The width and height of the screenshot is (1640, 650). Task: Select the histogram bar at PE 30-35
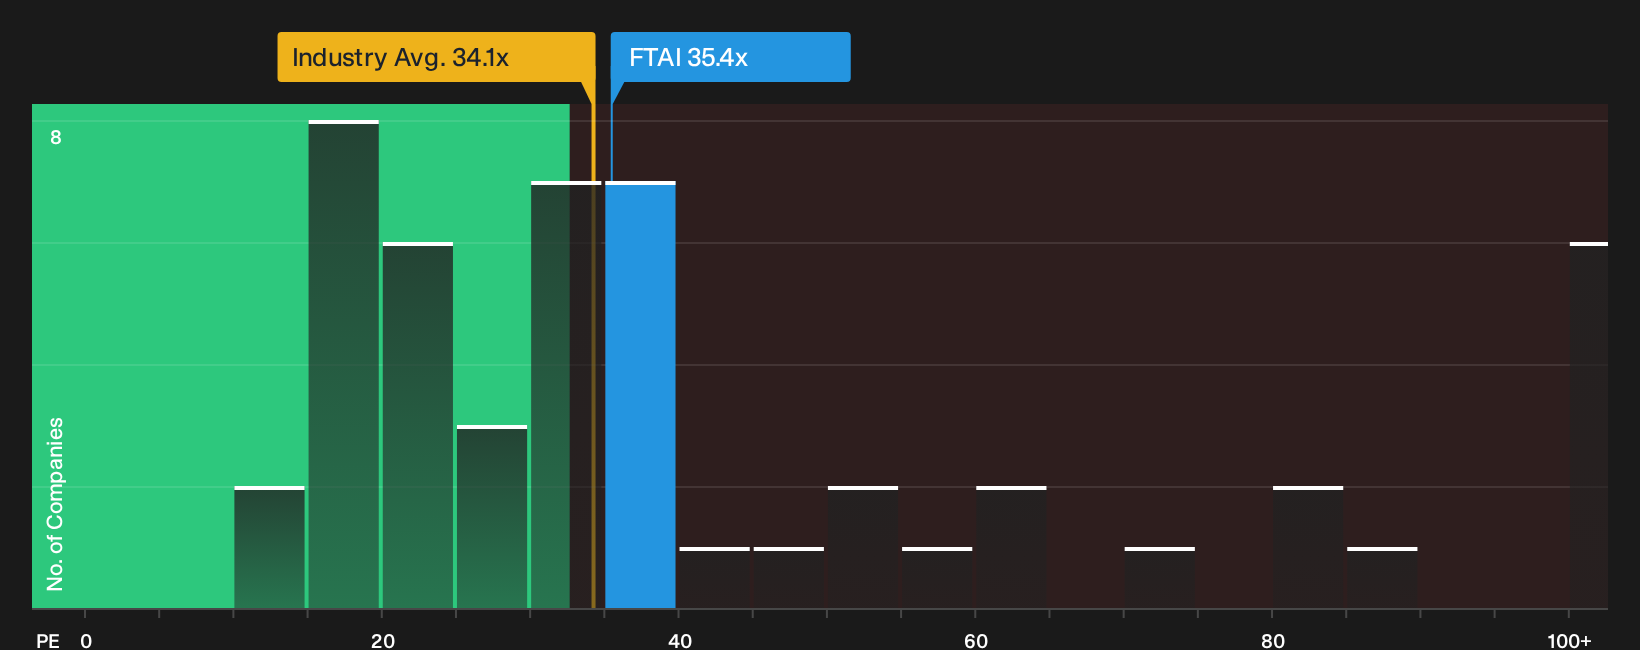point(566,395)
